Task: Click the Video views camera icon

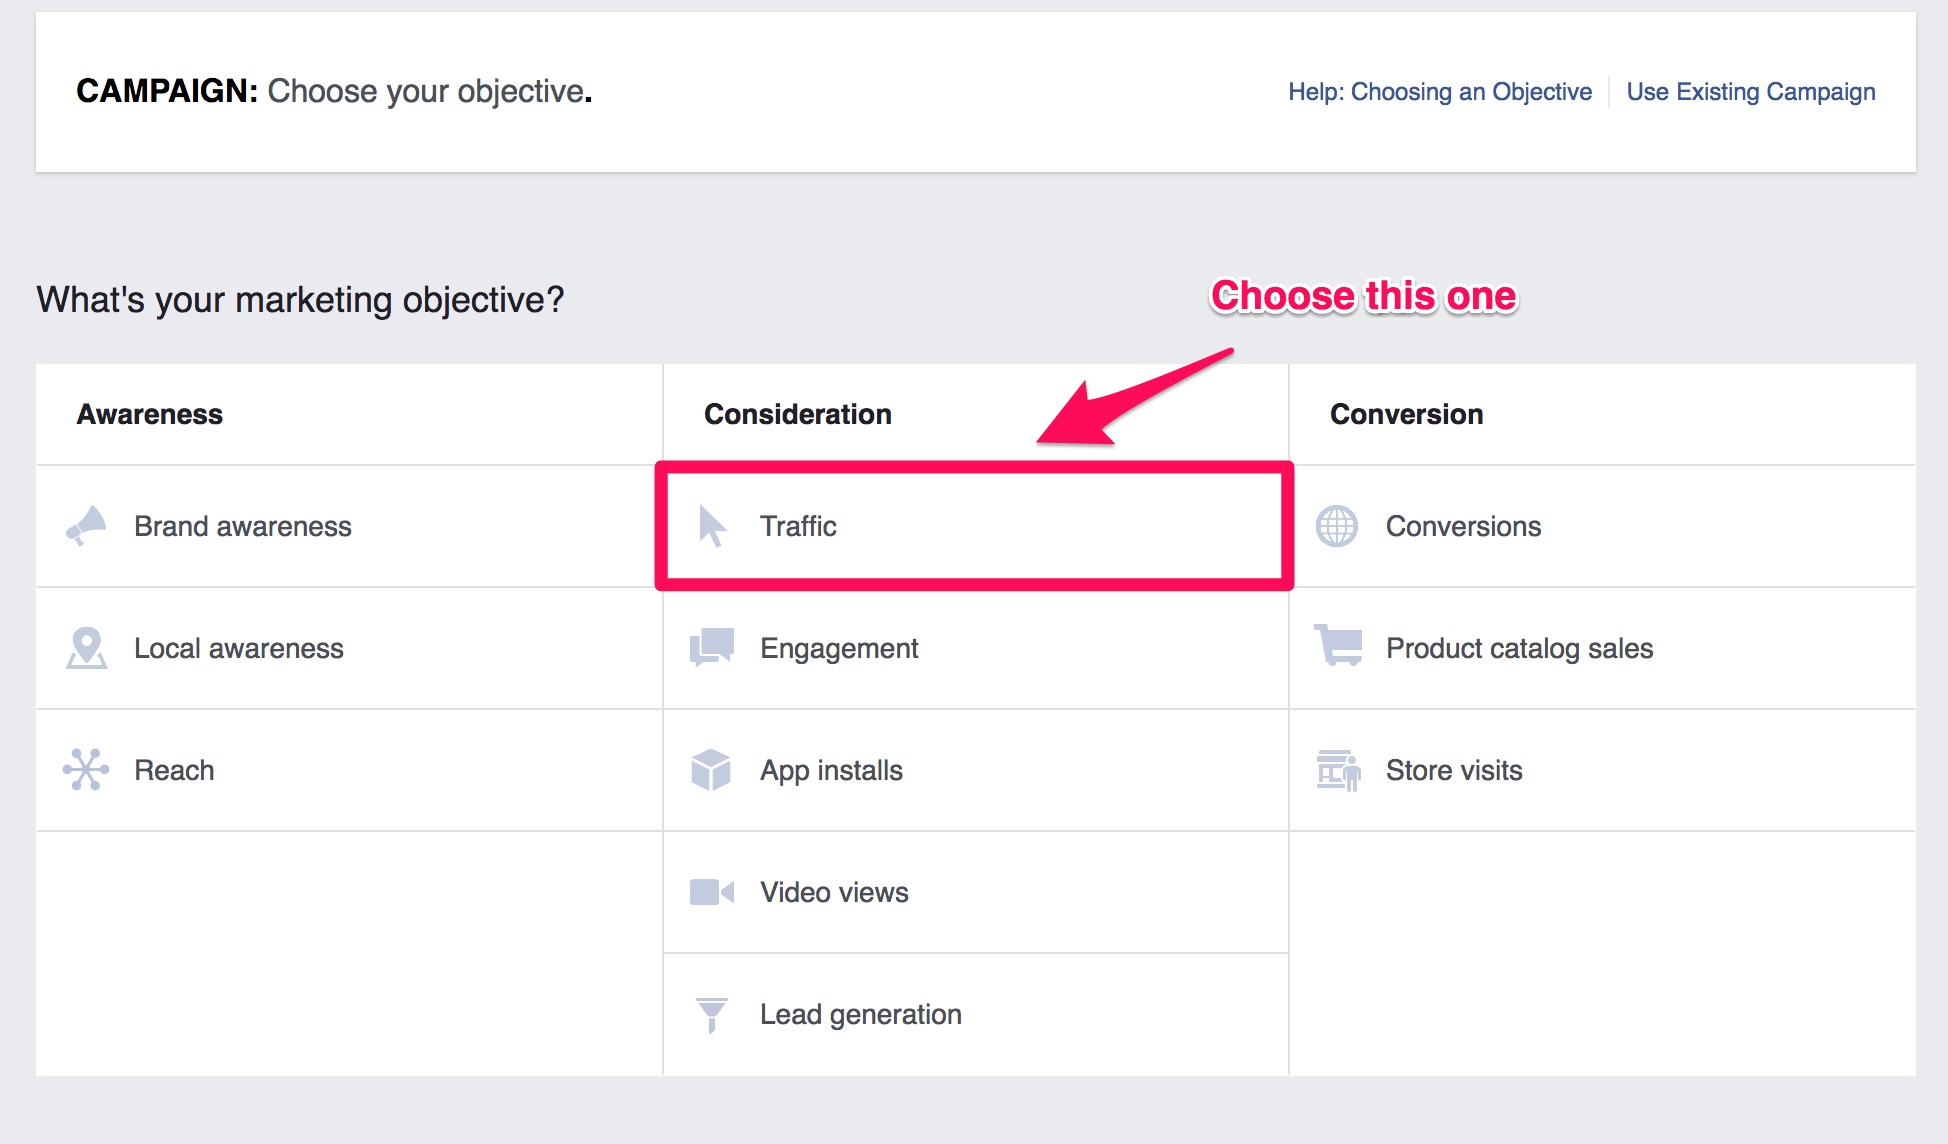Action: 711,892
